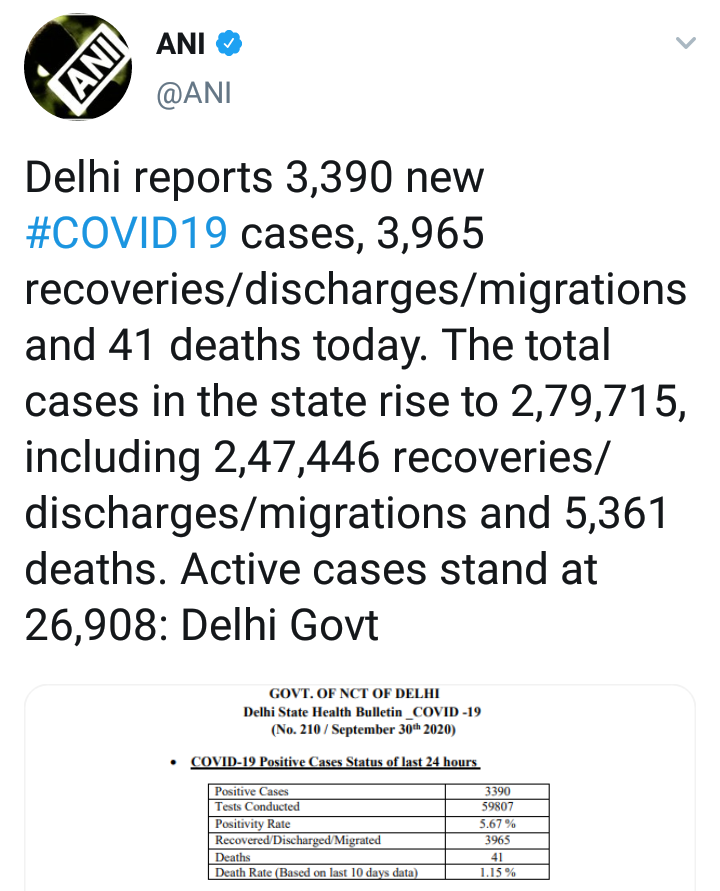Click the 'No. 210 / September 30th 2020' line
The width and height of the screenshot is (720, 891).
coord(355,730)
